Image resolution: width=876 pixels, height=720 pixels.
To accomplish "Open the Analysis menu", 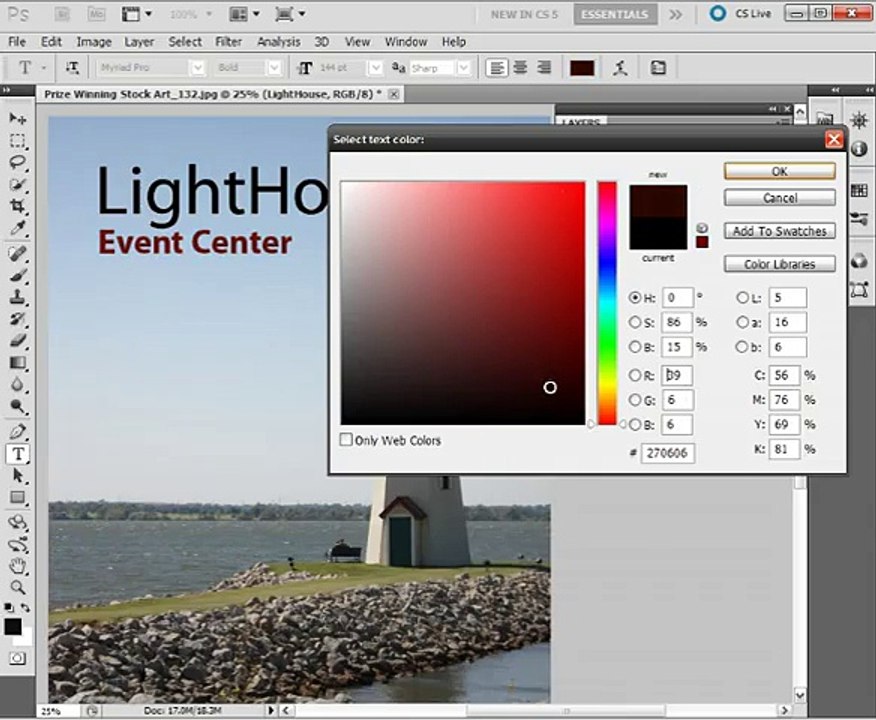I will [x=279, y=42].
